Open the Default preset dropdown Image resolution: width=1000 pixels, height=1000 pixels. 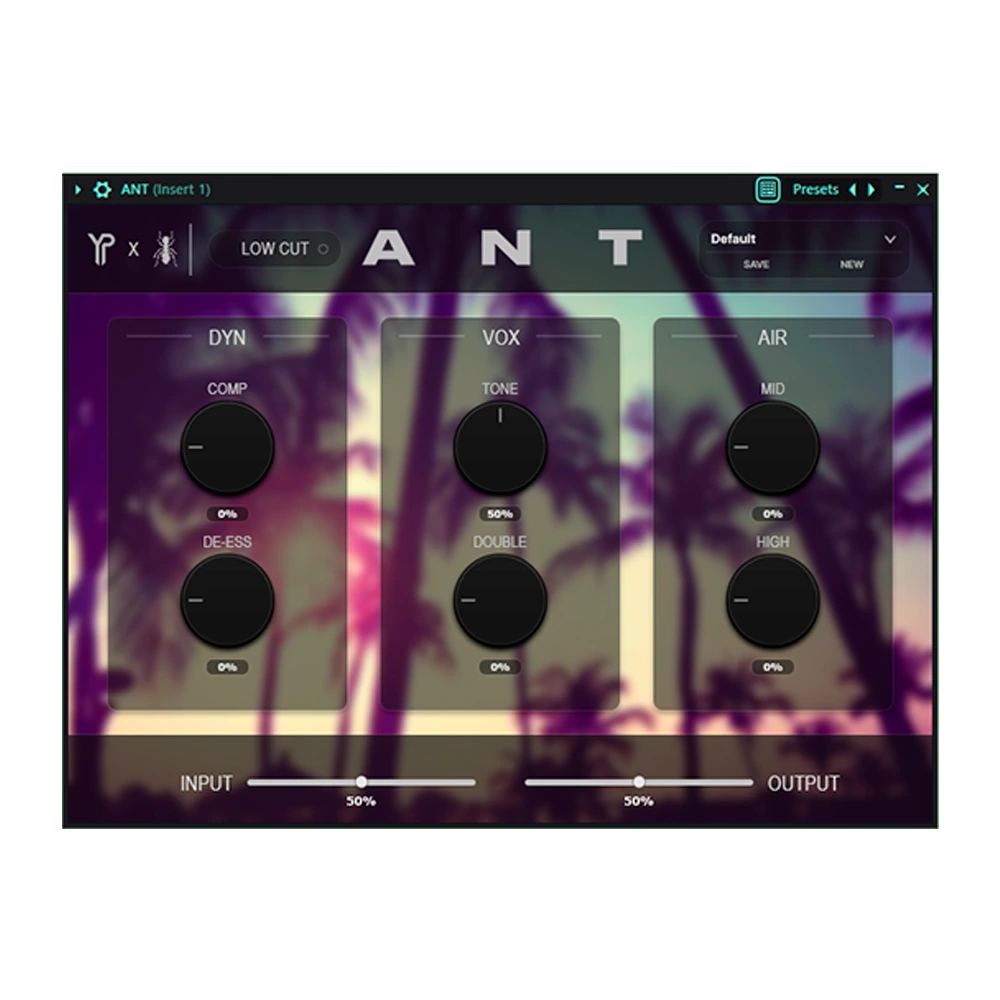click(804, 239)
